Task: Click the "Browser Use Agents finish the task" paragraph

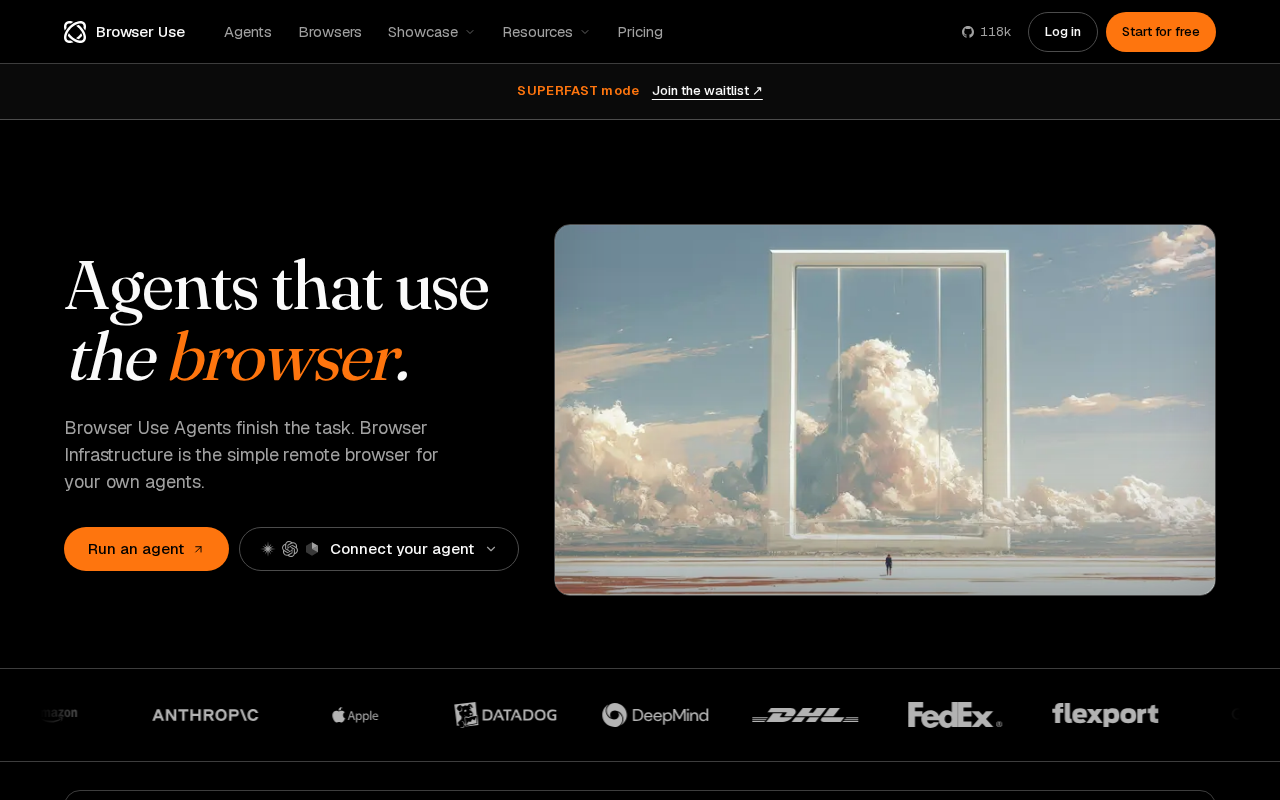Action: (x=252, y=455)
